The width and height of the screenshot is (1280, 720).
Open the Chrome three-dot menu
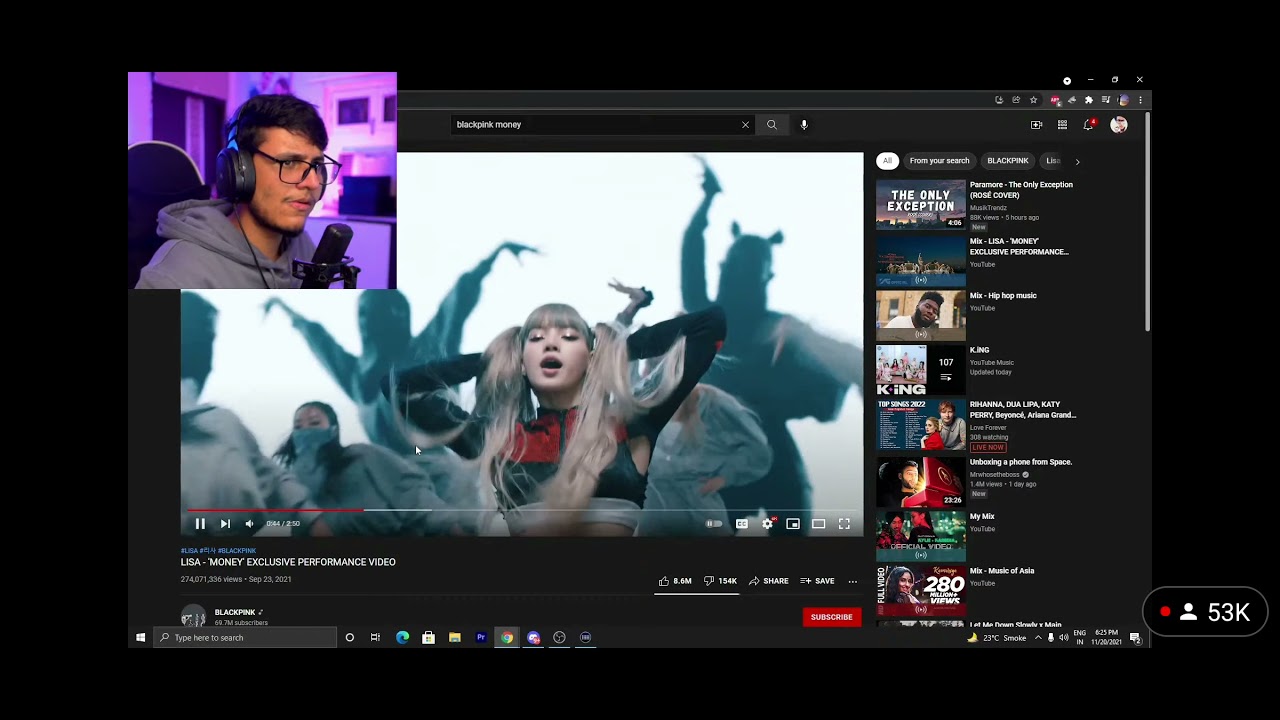pos(1140,100)
